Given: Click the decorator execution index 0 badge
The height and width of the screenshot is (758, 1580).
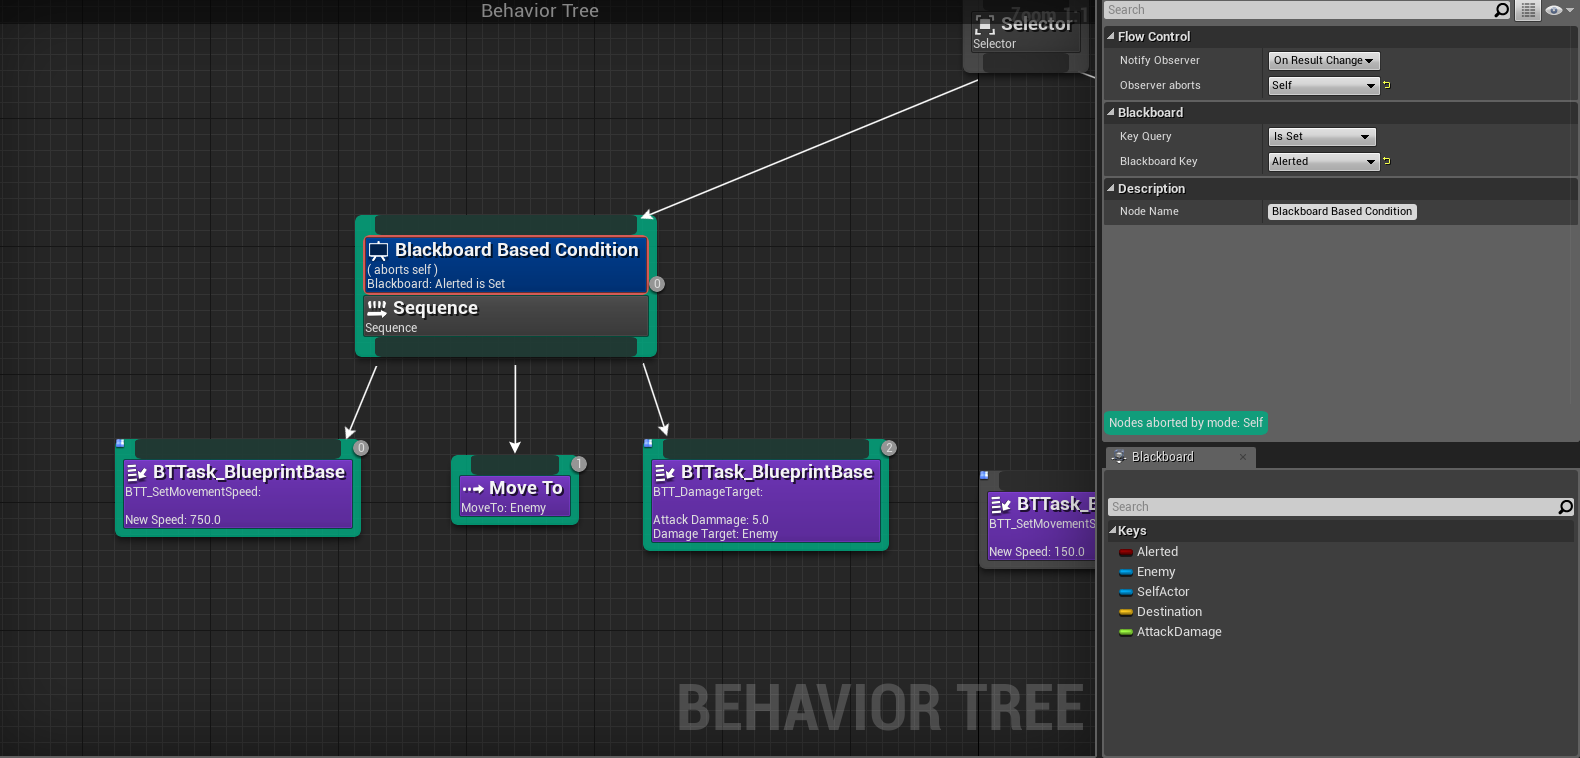Looking at the screenshot, I should point(657,284).
